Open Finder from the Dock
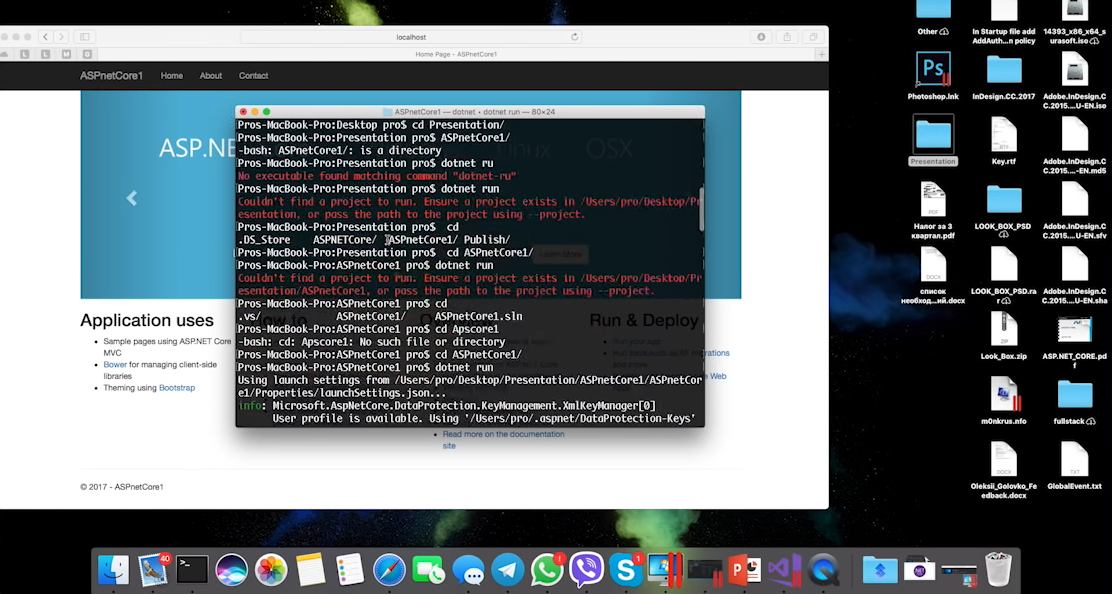The height and width of the screenshot is (594, 1112). (113, 569)
